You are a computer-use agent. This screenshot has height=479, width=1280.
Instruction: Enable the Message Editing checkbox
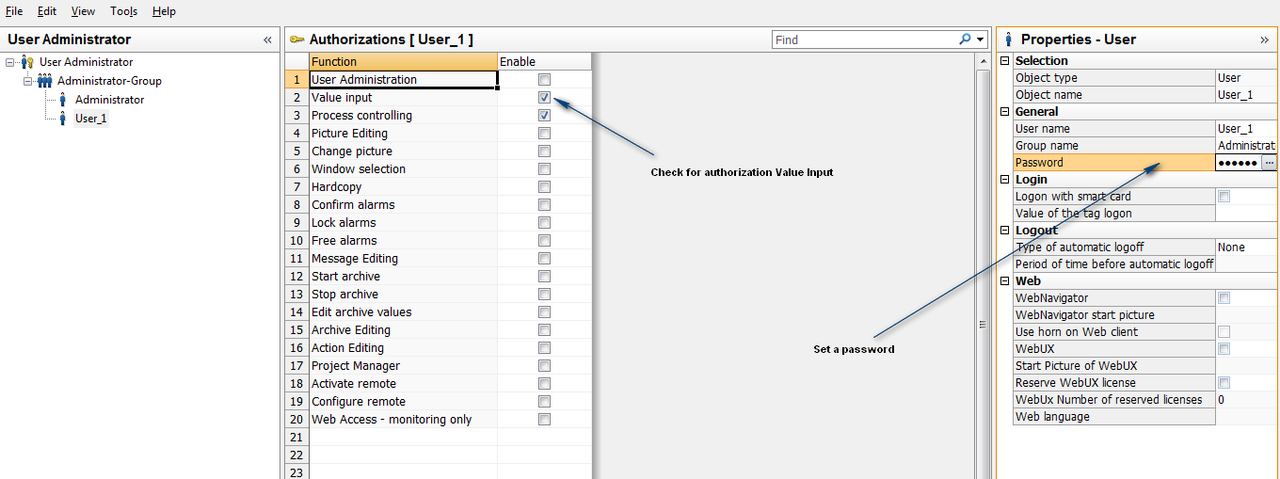pyautogui.click(x=544, y=259)
